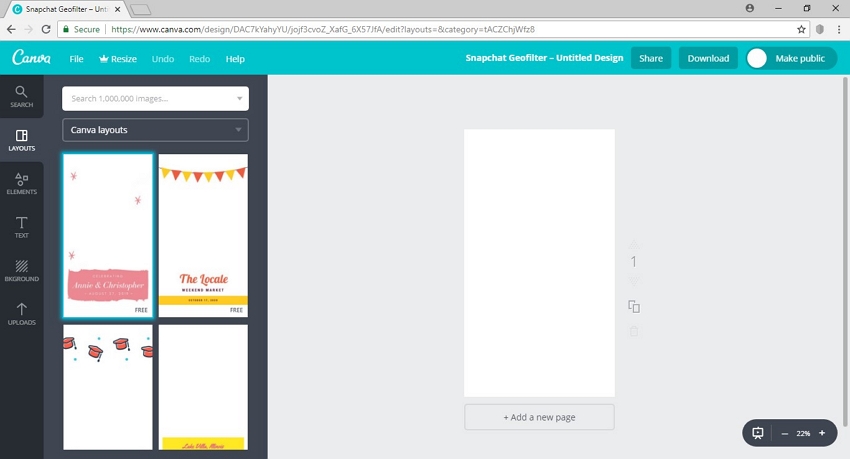The width and height of the screenshot is (850, 459).
Task: Open the Bkground panel
Action: (x=21, y=270)
